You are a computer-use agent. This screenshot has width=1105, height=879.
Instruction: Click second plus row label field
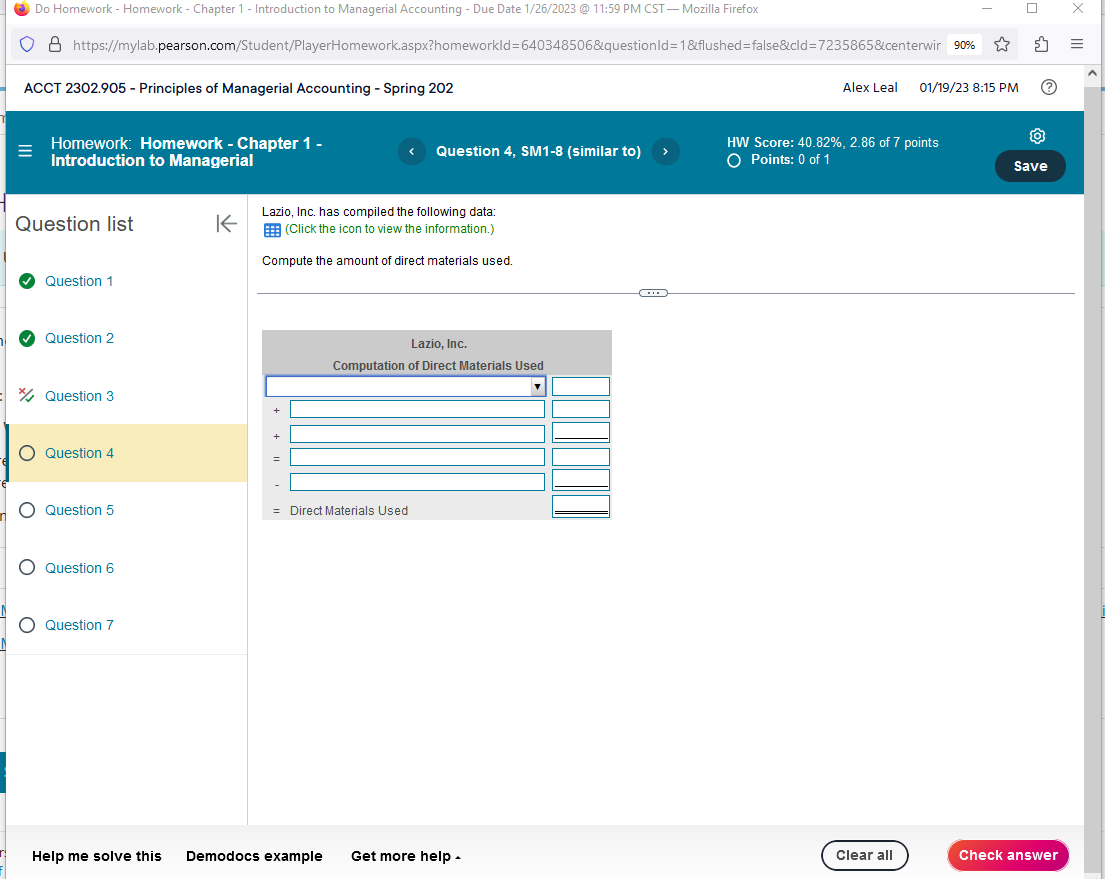417,434
